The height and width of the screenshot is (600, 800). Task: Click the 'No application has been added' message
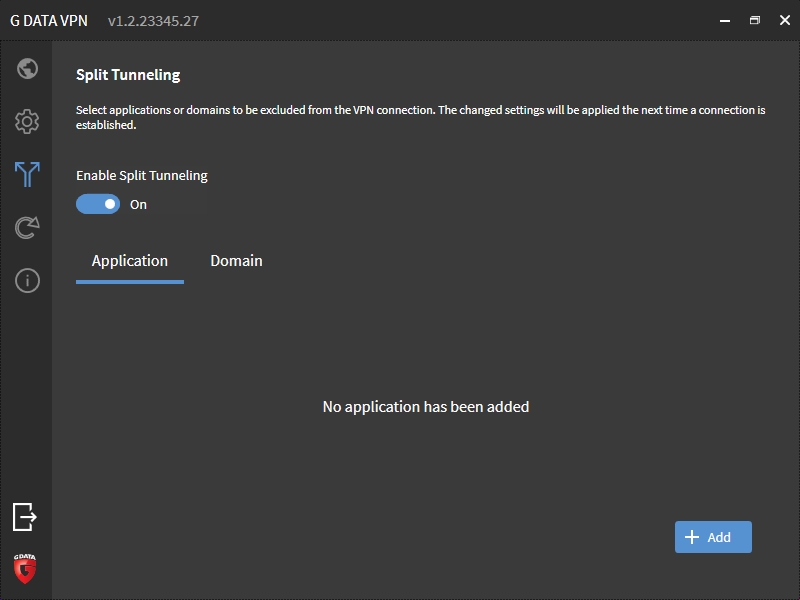[x=426, y=407]
